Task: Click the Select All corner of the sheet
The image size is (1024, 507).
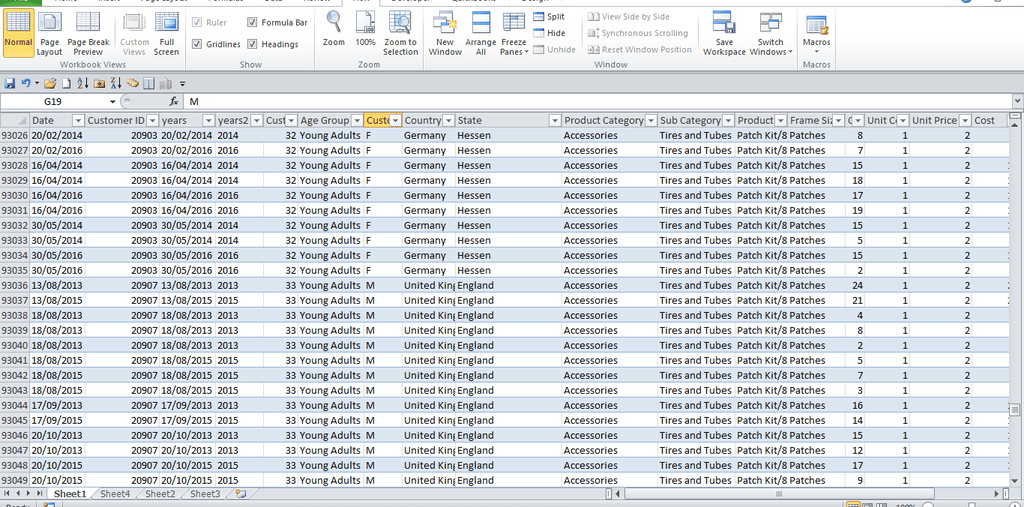Action: (x=15, y=120)
